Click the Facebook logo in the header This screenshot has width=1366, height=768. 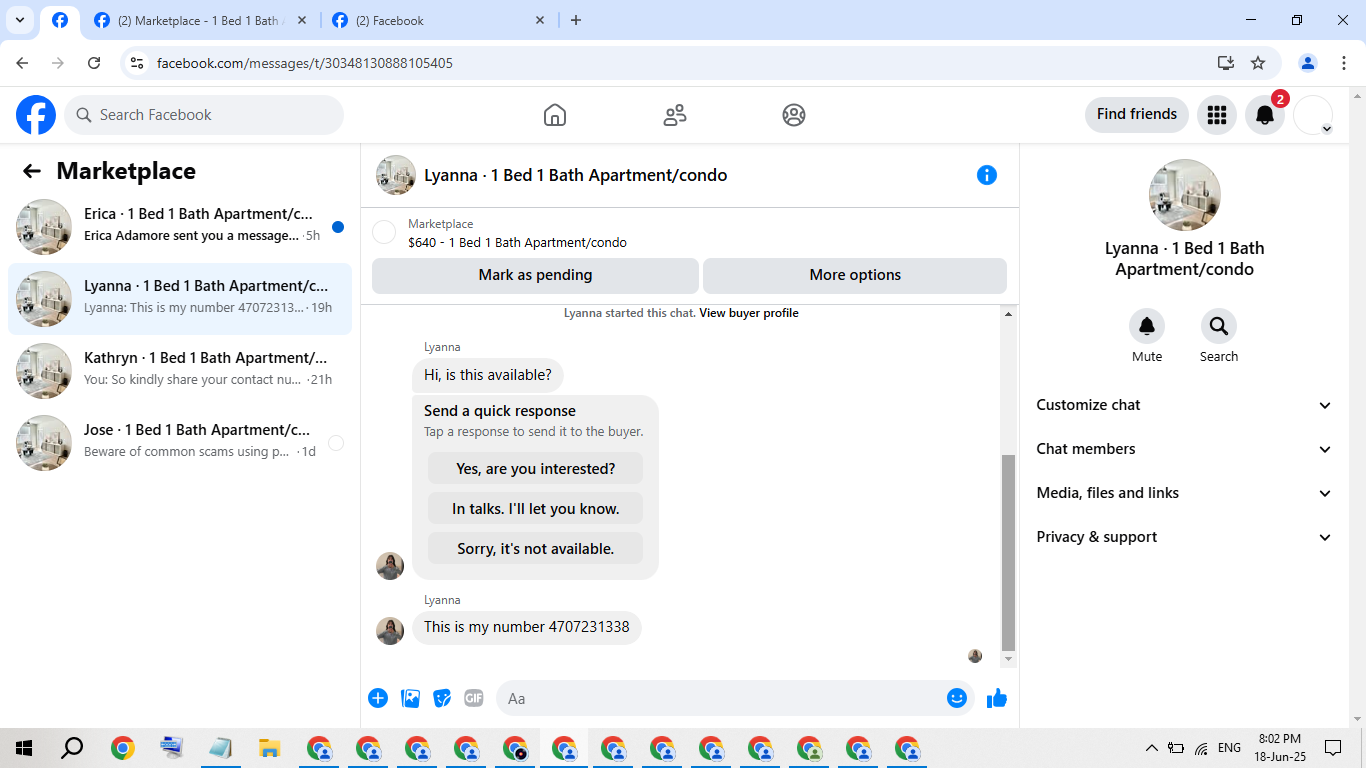pos(36,115)
